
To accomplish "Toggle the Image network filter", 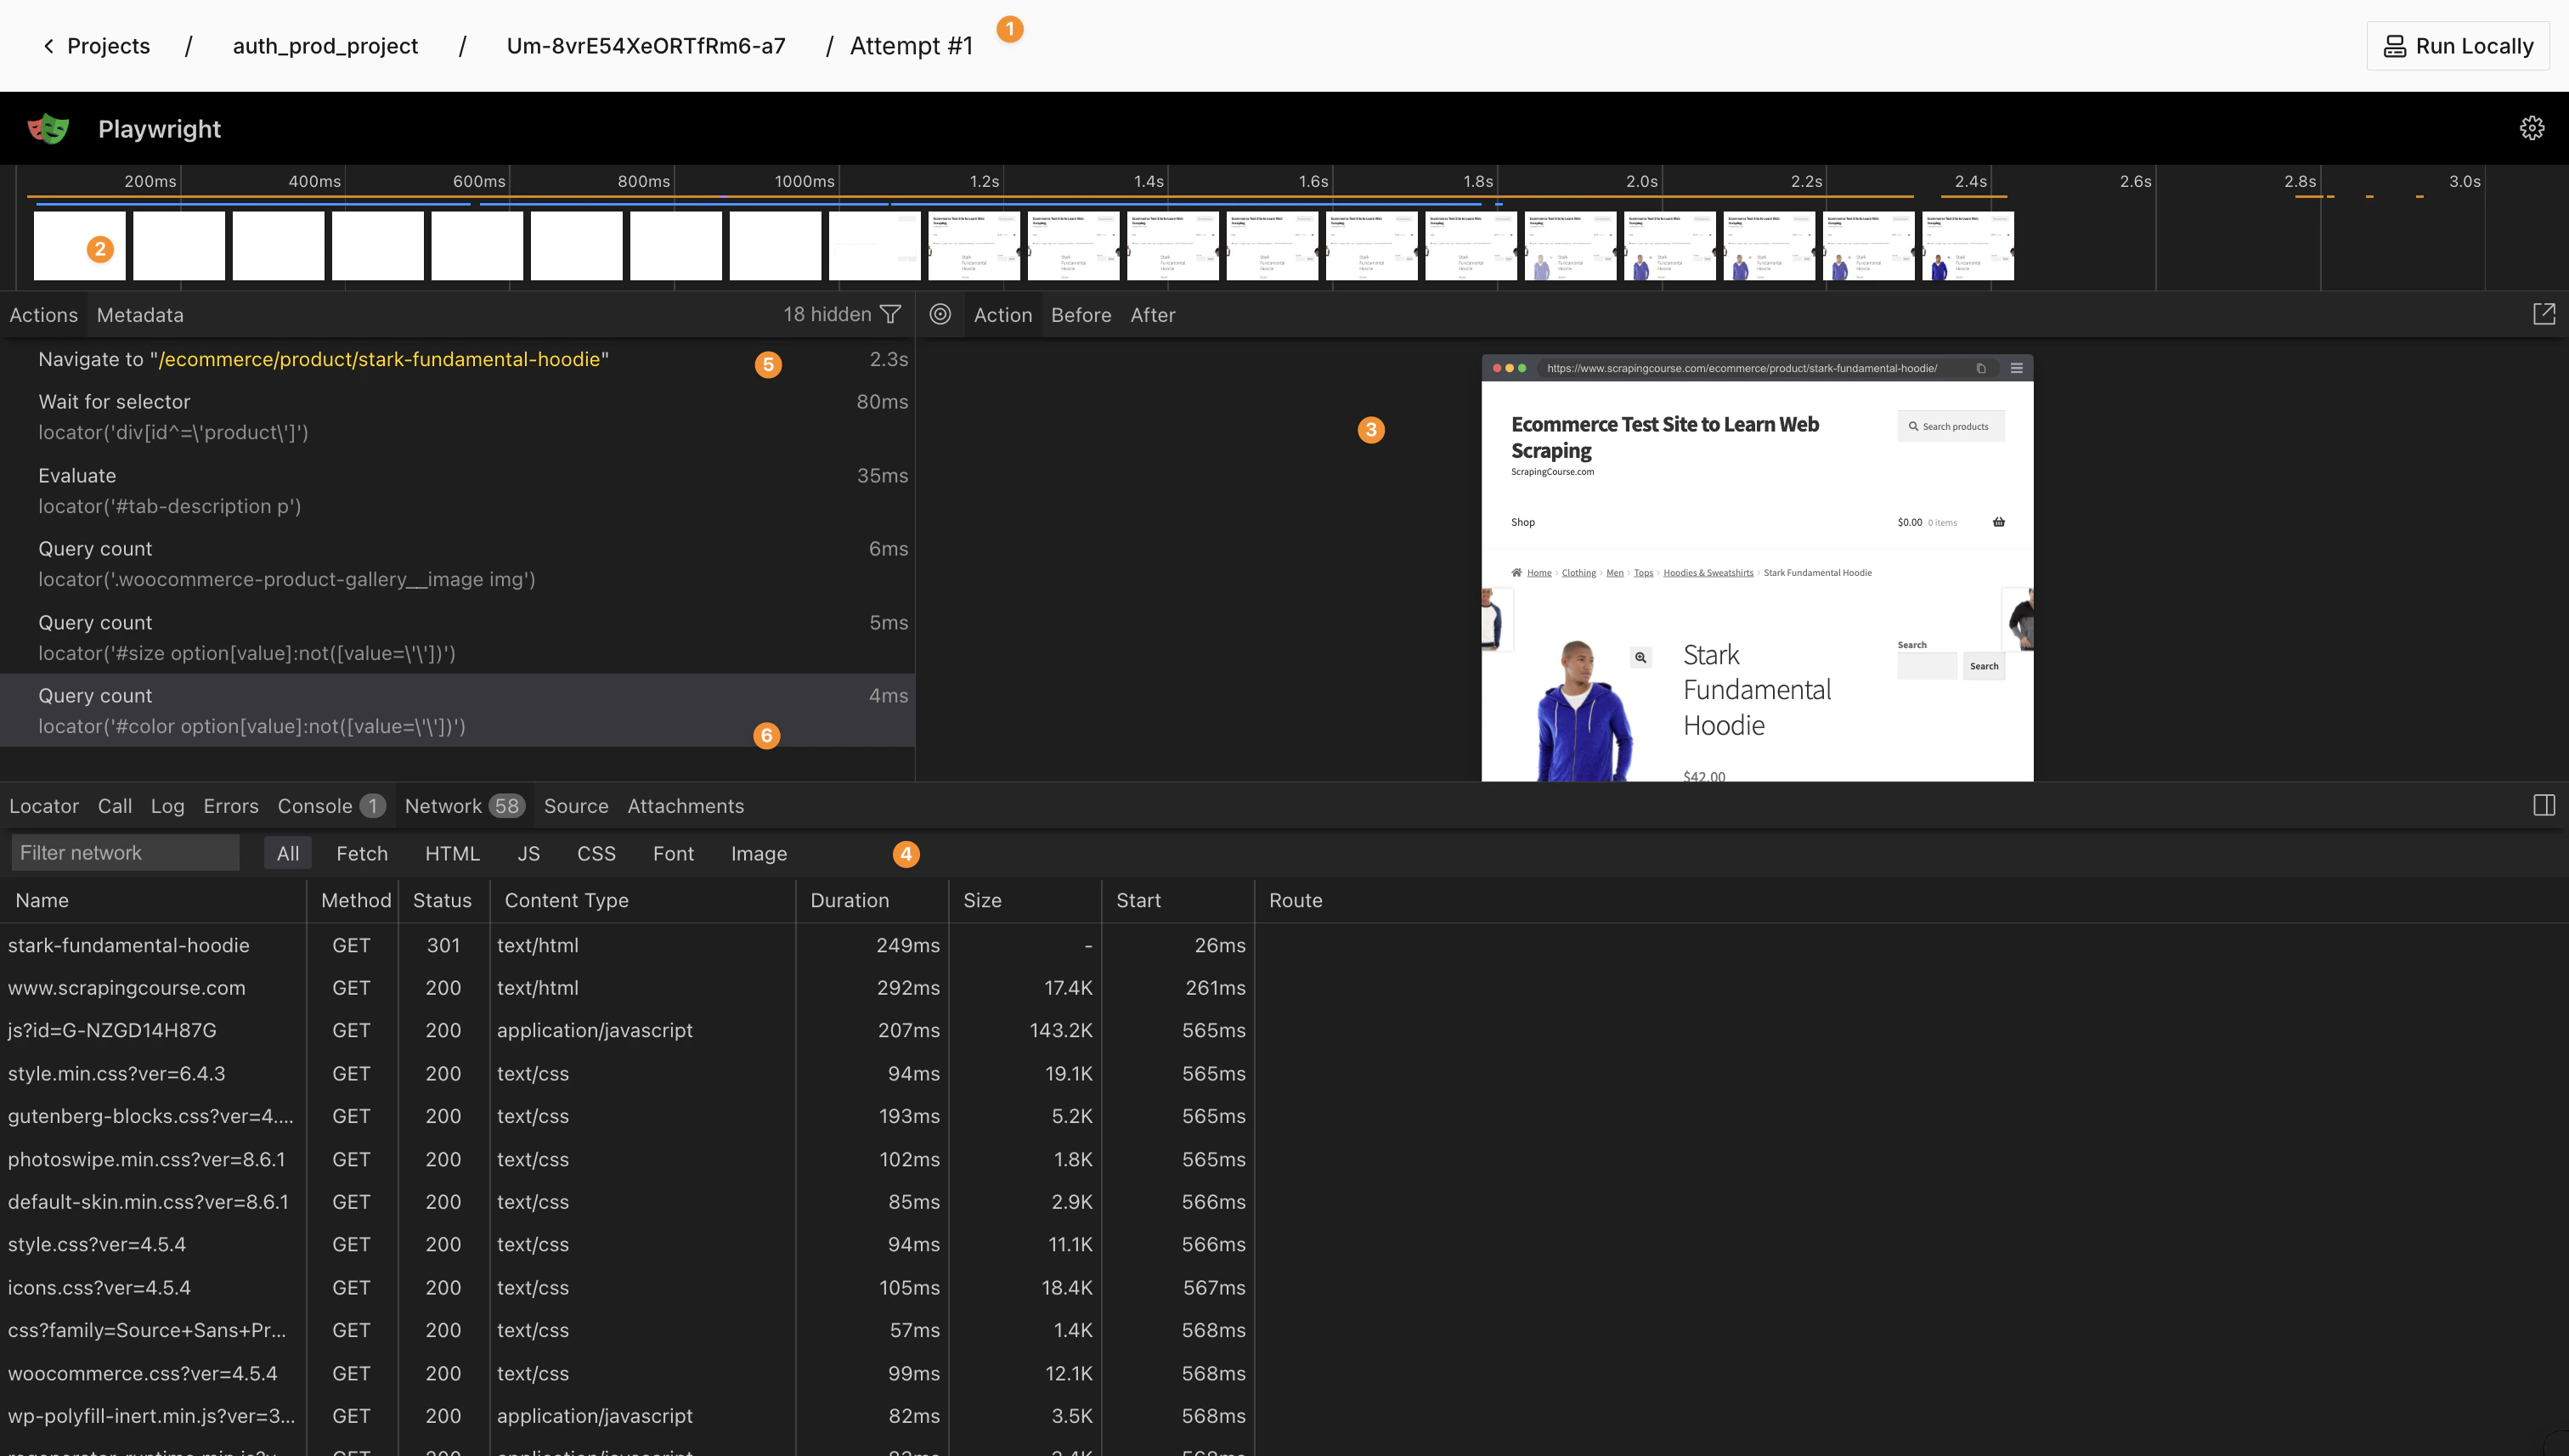I will pyautogui.click(x=759, y=853).
